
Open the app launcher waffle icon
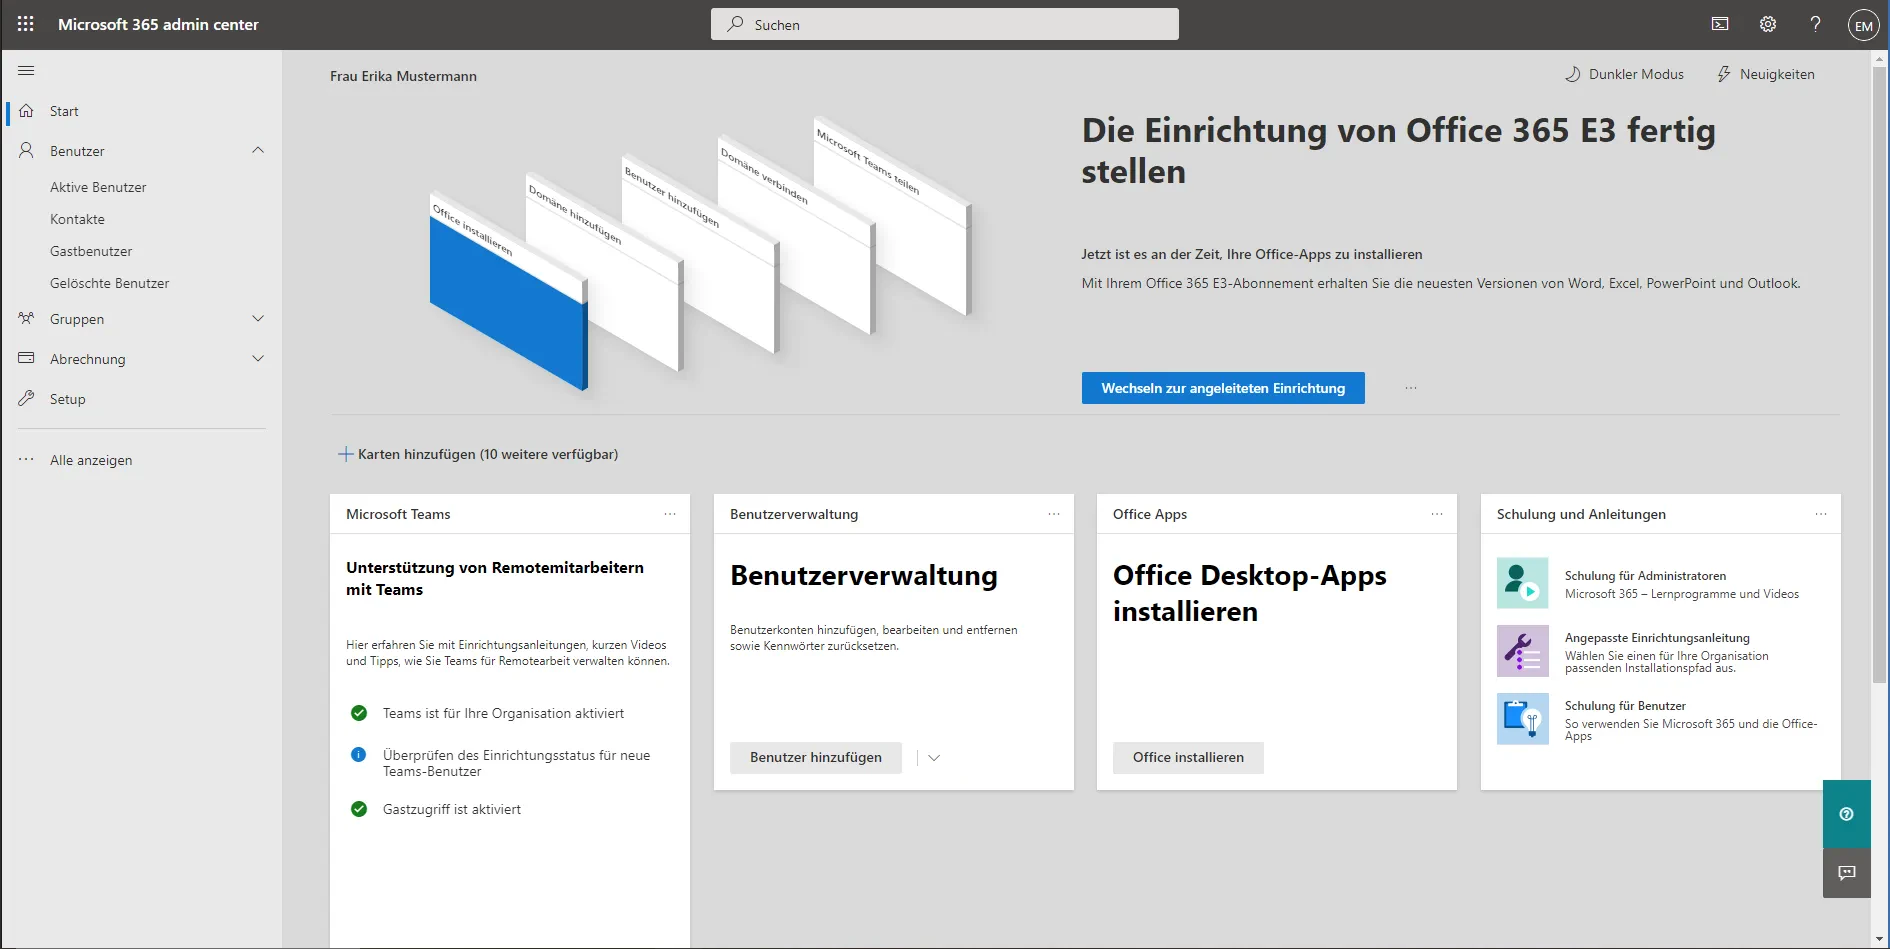[26, 24]
